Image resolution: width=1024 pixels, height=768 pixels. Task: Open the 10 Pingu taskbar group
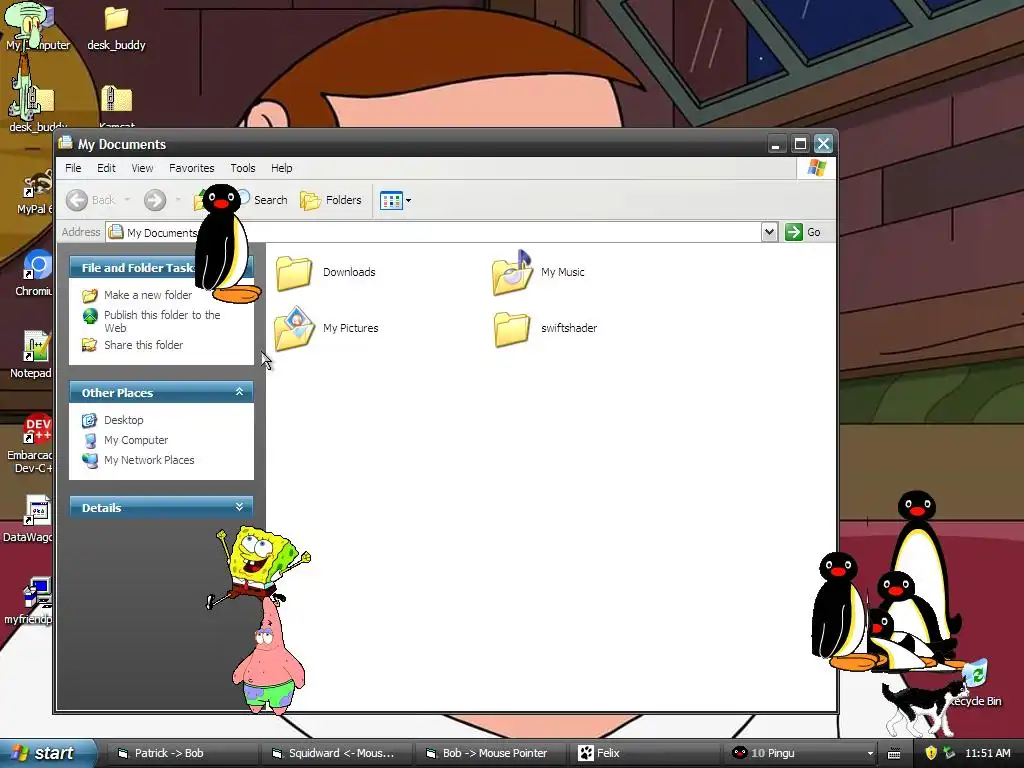pos(799,753)
